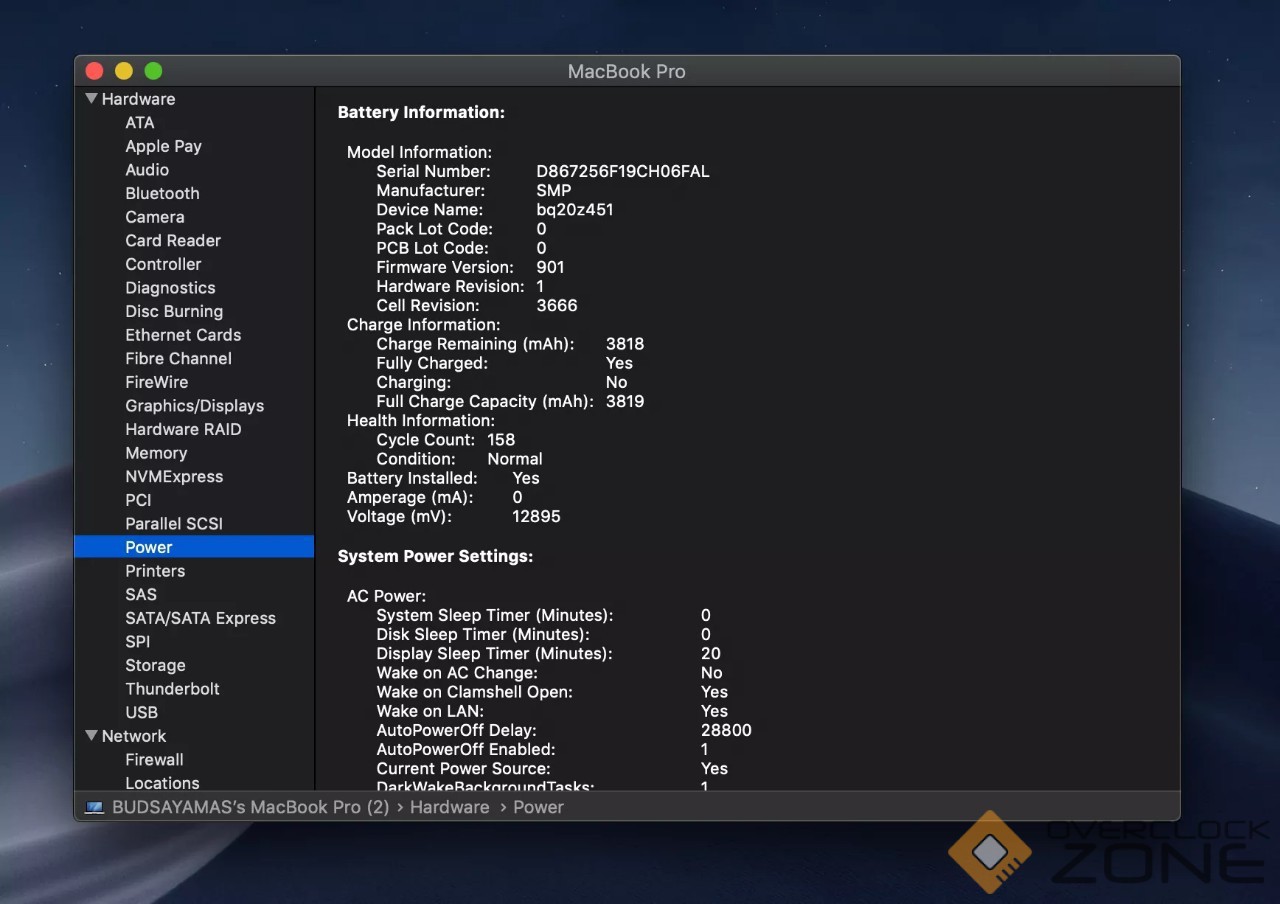This screenshot has width=1280, height=904.
Task: Open the NVMExpress section
Action: point(174,477)
